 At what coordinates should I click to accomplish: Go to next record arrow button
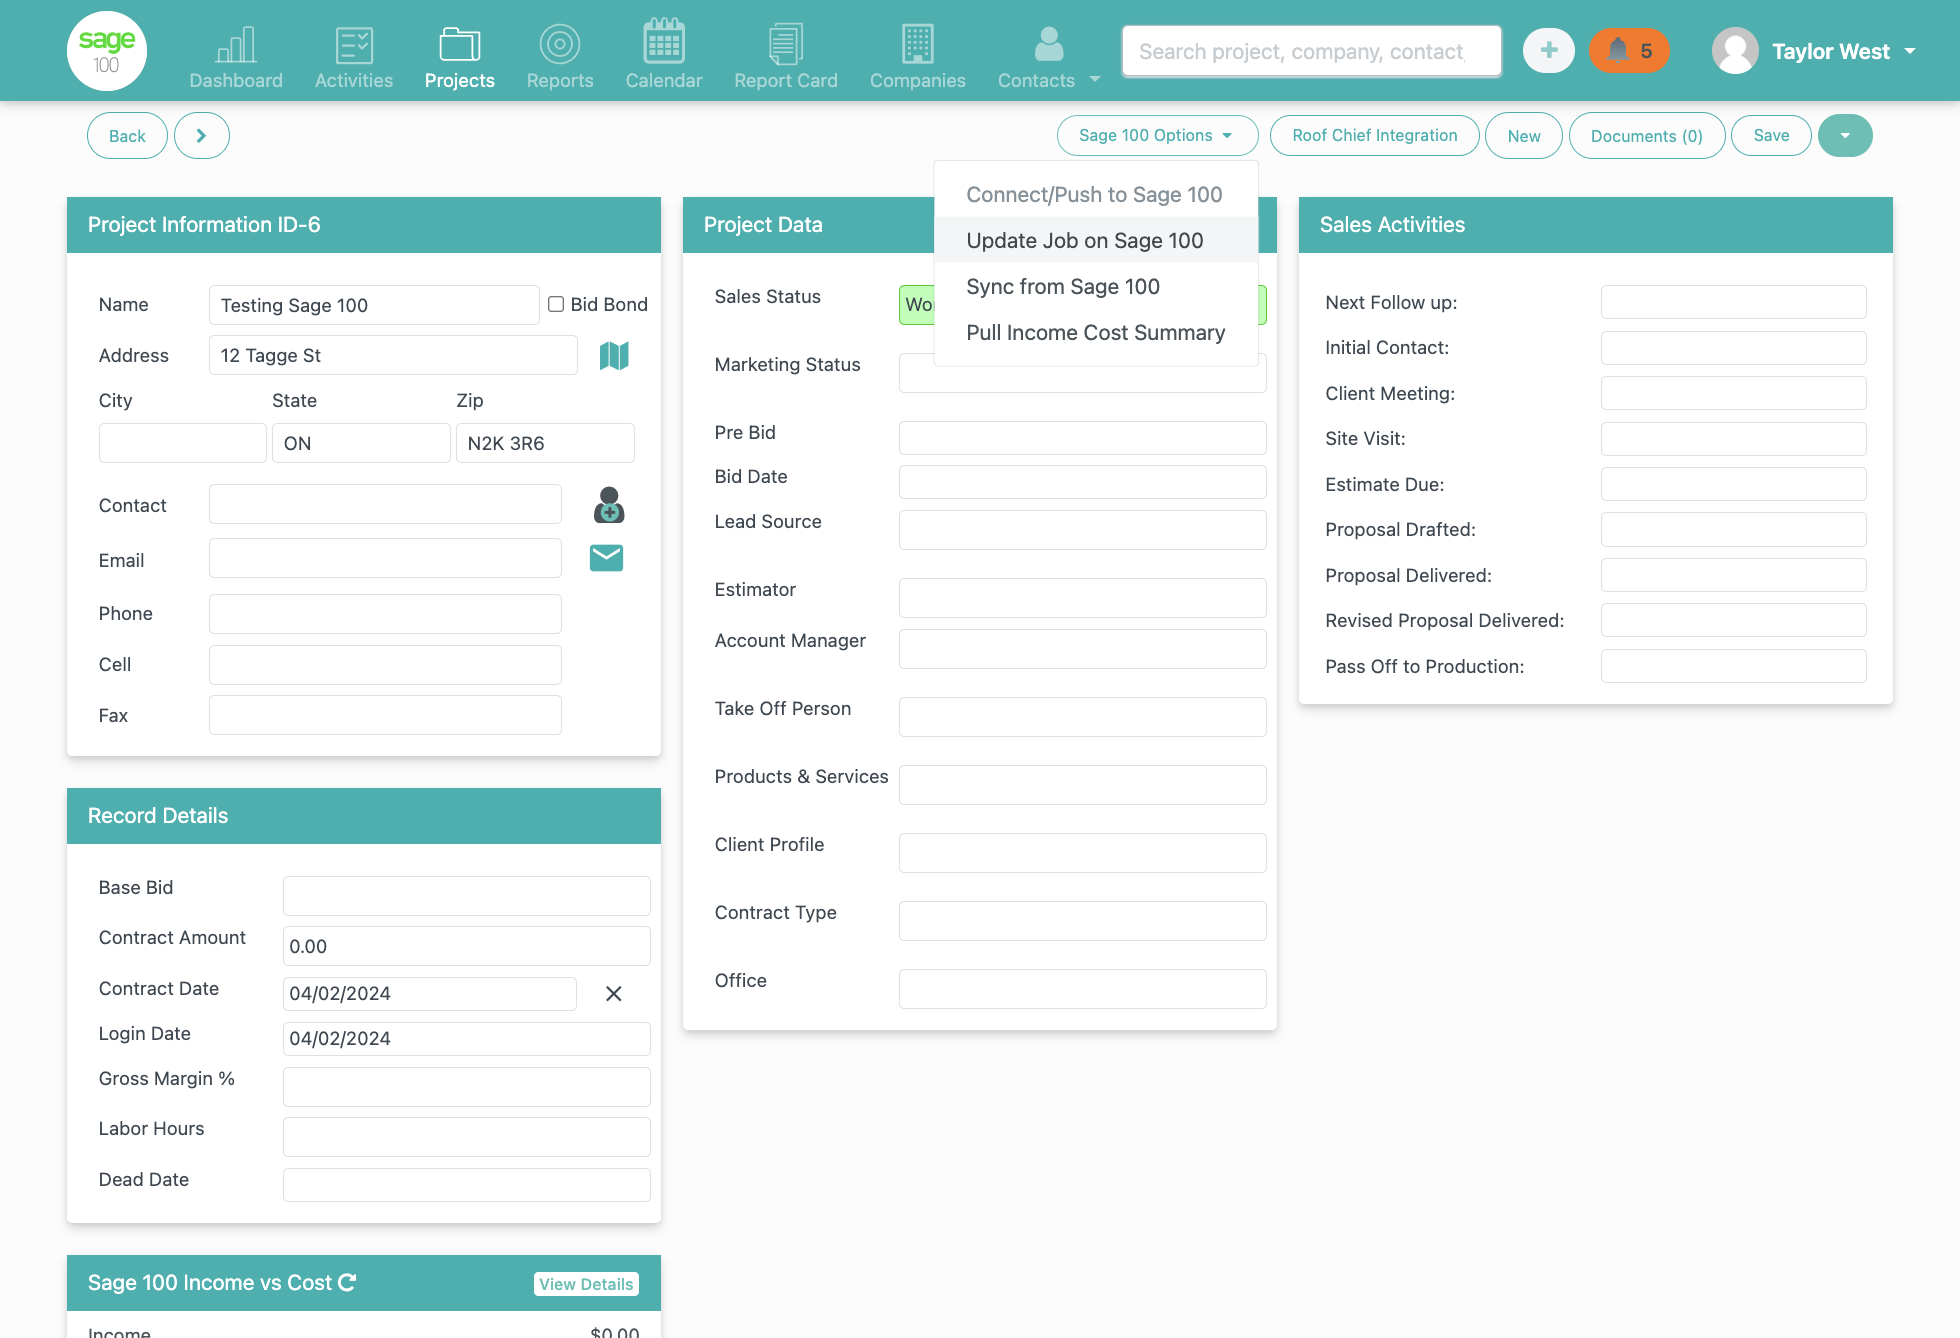[x=202, y=136]
